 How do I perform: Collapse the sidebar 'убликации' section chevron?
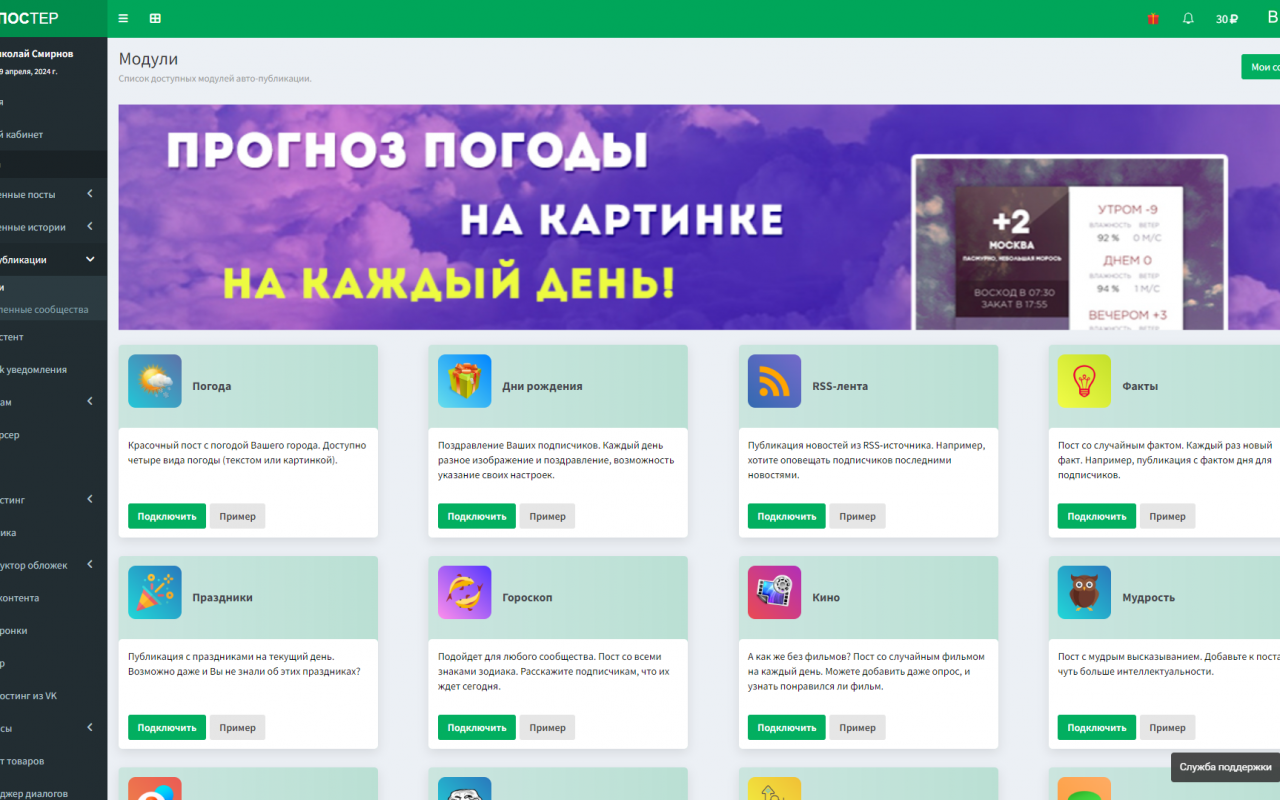coord(90,259)
